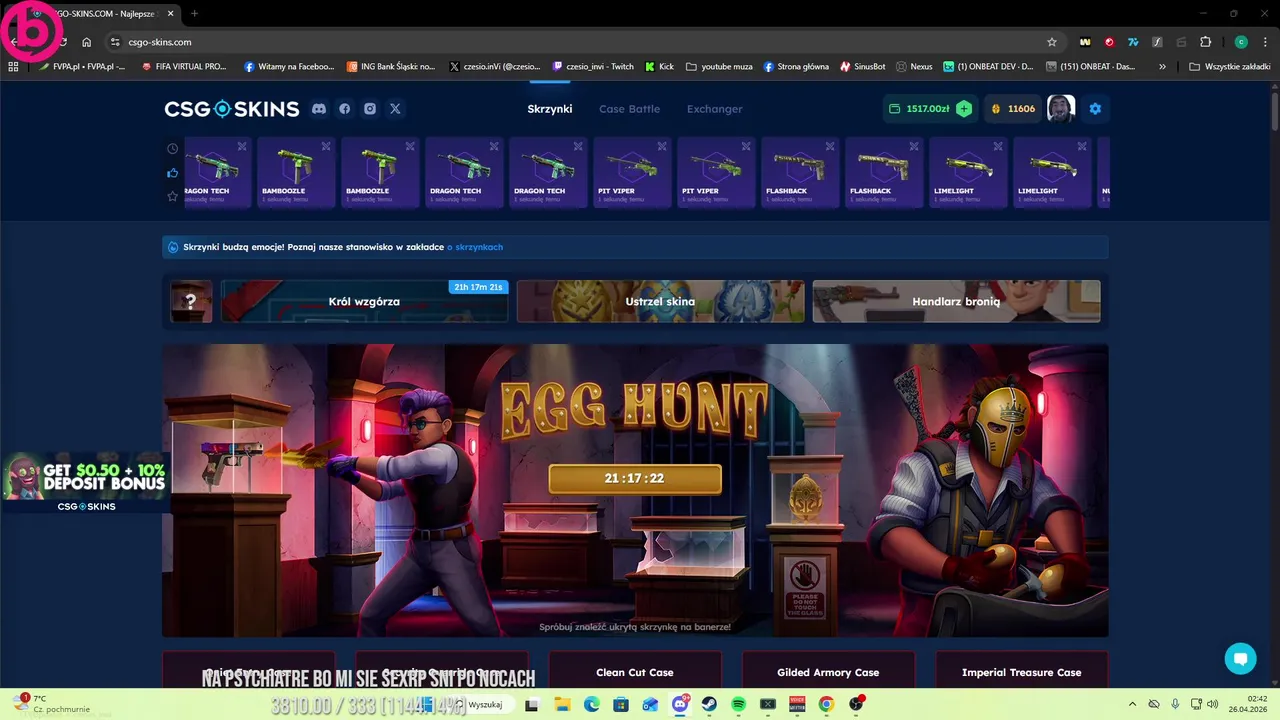Open Microsoft Edge from the taskbar
This screenshot has width=1280, height=720.
[x=591, y=705]
